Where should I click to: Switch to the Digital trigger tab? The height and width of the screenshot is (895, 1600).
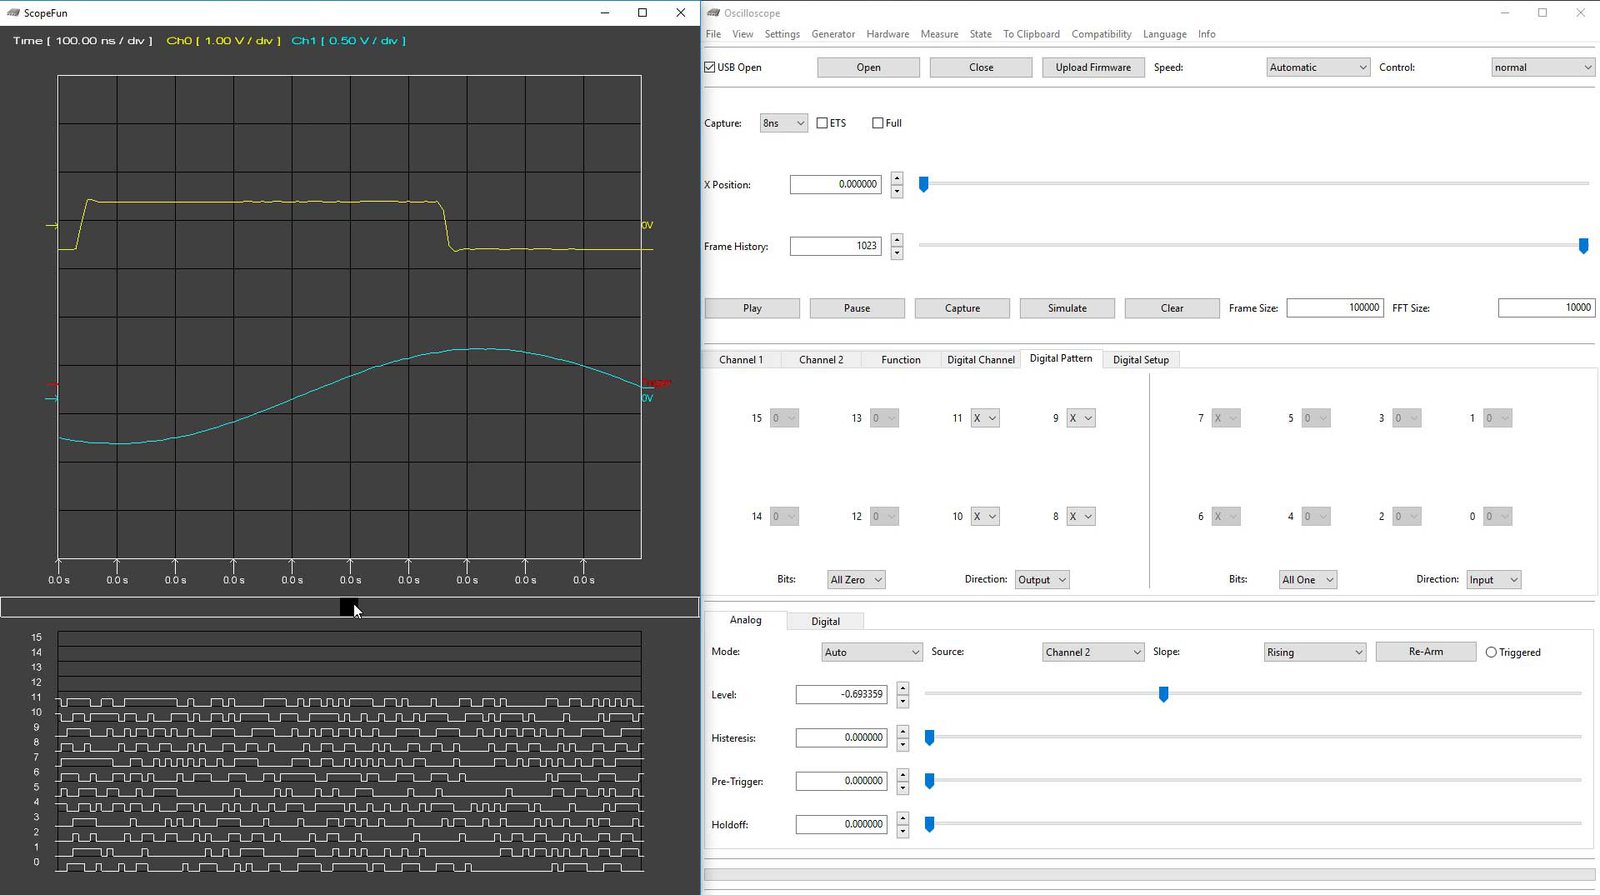click(825, 621)
